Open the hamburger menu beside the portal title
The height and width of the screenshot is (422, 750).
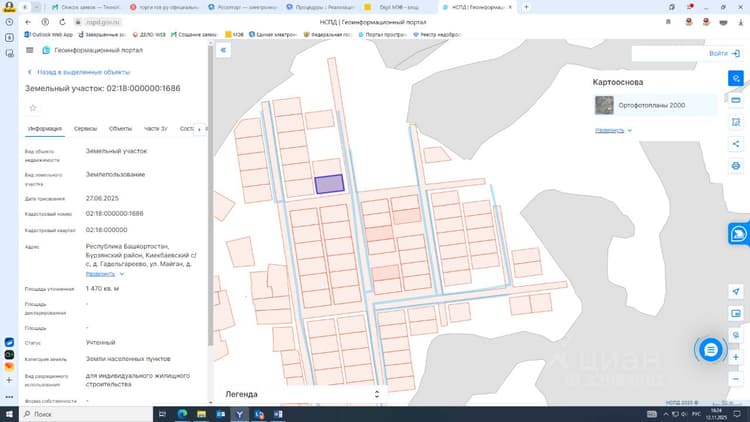click(30, 50)
